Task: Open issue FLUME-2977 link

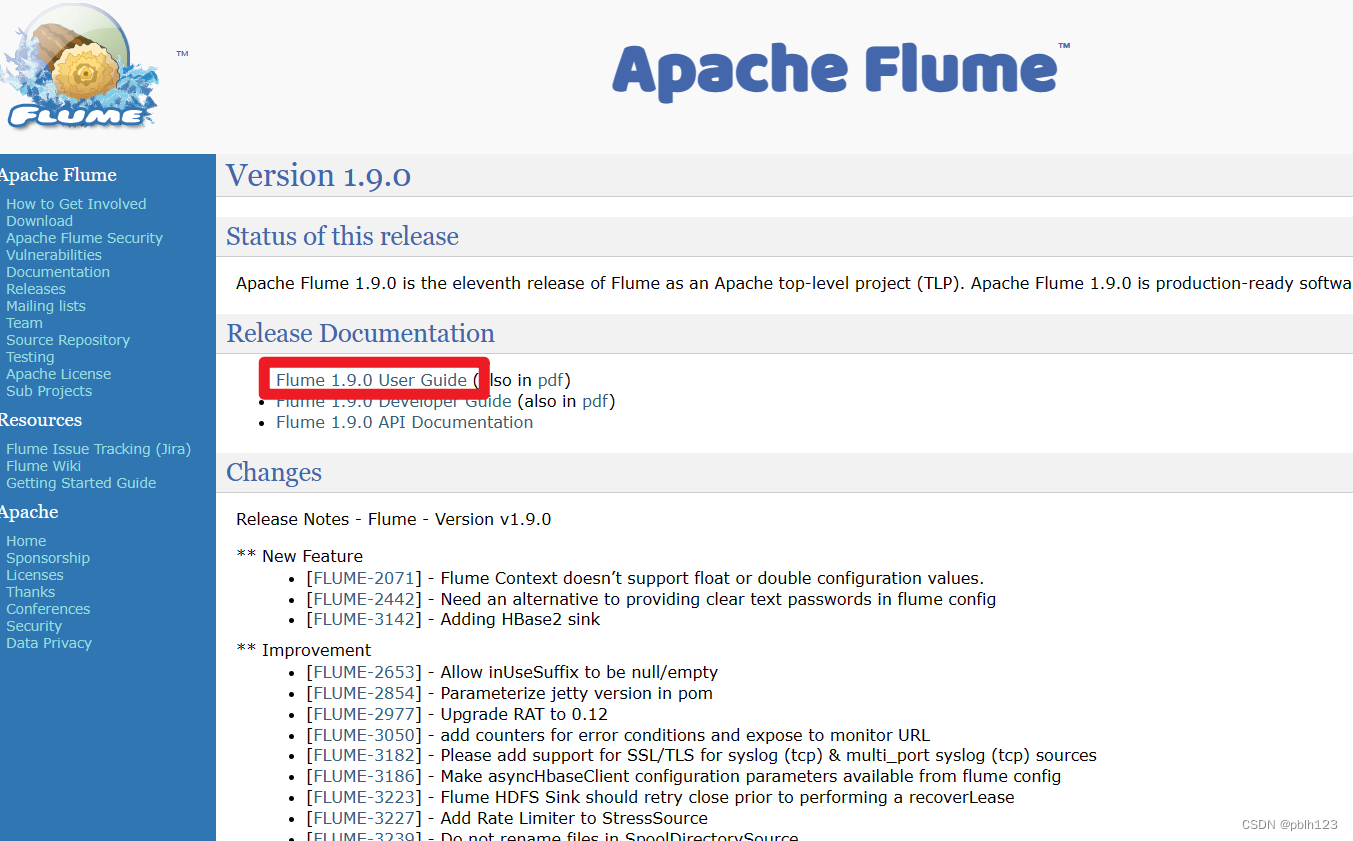Action: pos(364,714)
